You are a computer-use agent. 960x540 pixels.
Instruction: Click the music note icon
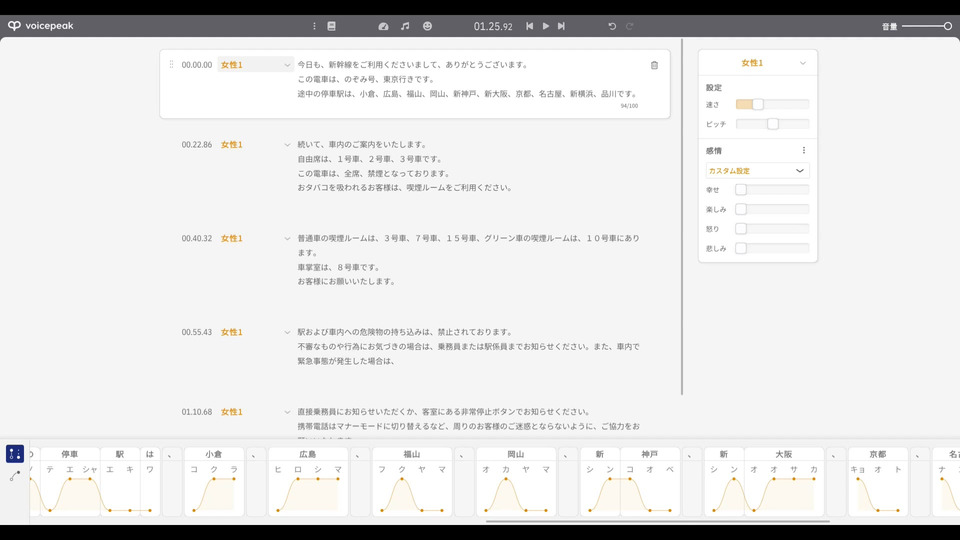tap(405, 26)
